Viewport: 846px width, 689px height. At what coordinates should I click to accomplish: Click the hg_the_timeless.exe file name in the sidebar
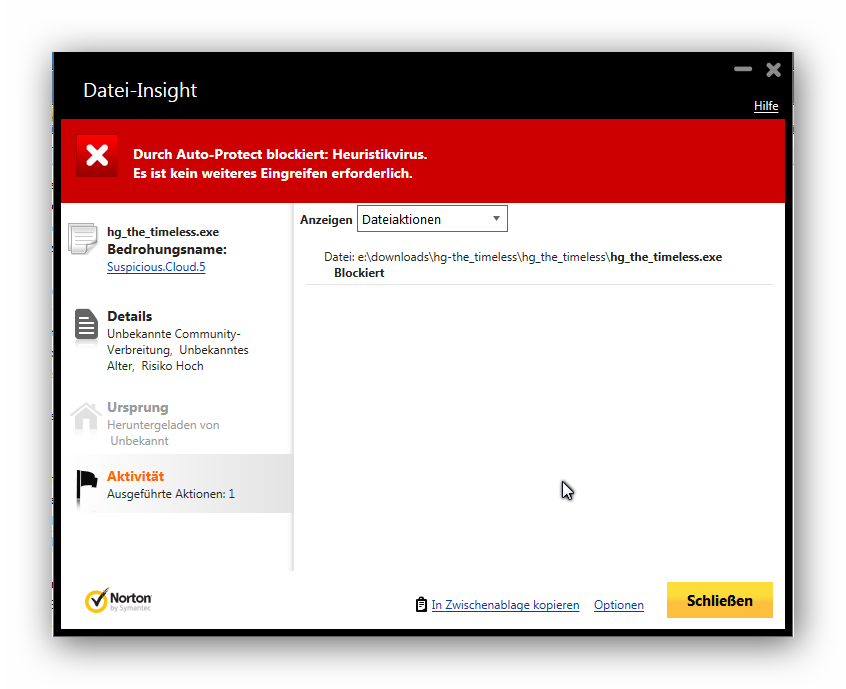point(163,232)
